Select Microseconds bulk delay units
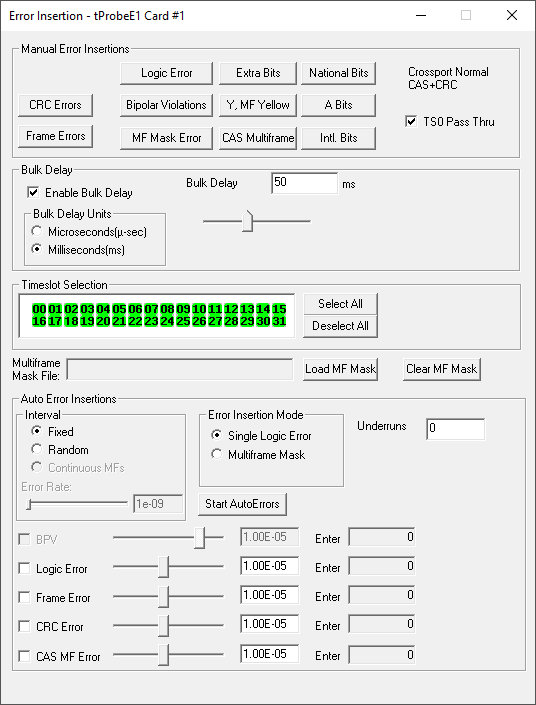Image resolution: width=536 pixels, height=705 pixels. (36, 232)
